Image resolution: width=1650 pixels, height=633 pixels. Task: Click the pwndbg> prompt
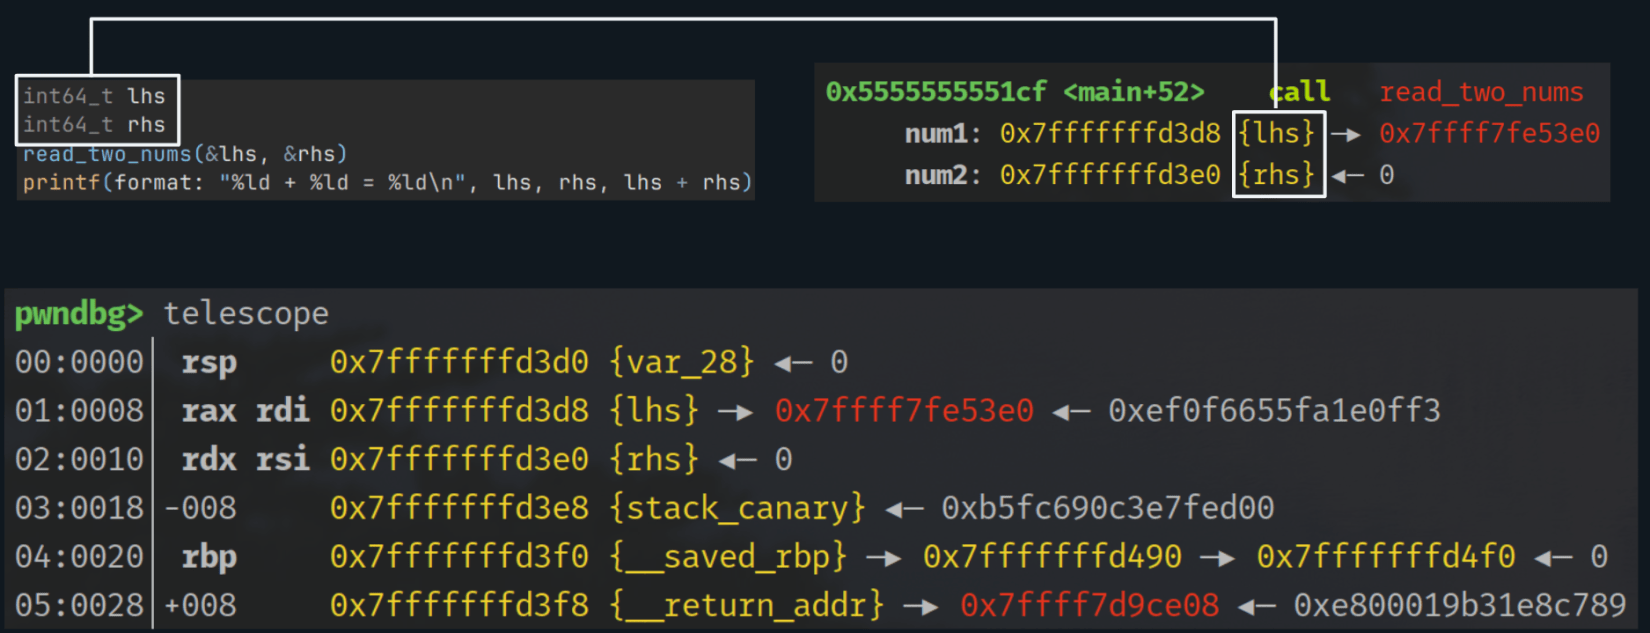pos(78,314)
